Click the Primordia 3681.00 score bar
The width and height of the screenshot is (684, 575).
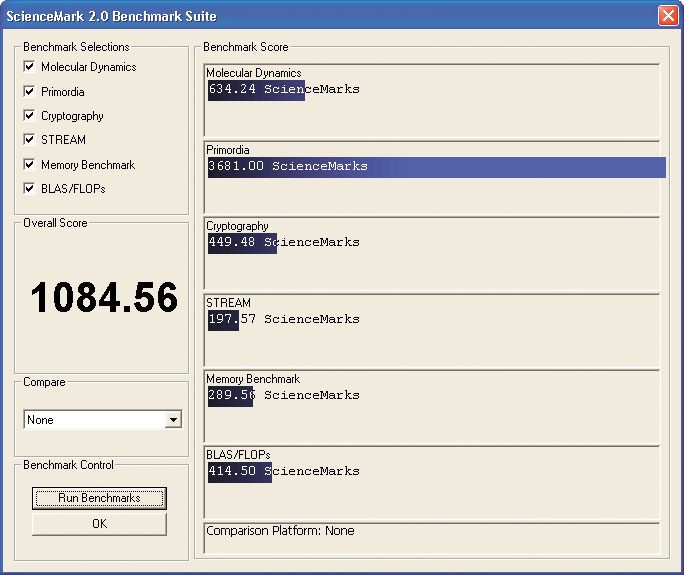tap(437, 167)
